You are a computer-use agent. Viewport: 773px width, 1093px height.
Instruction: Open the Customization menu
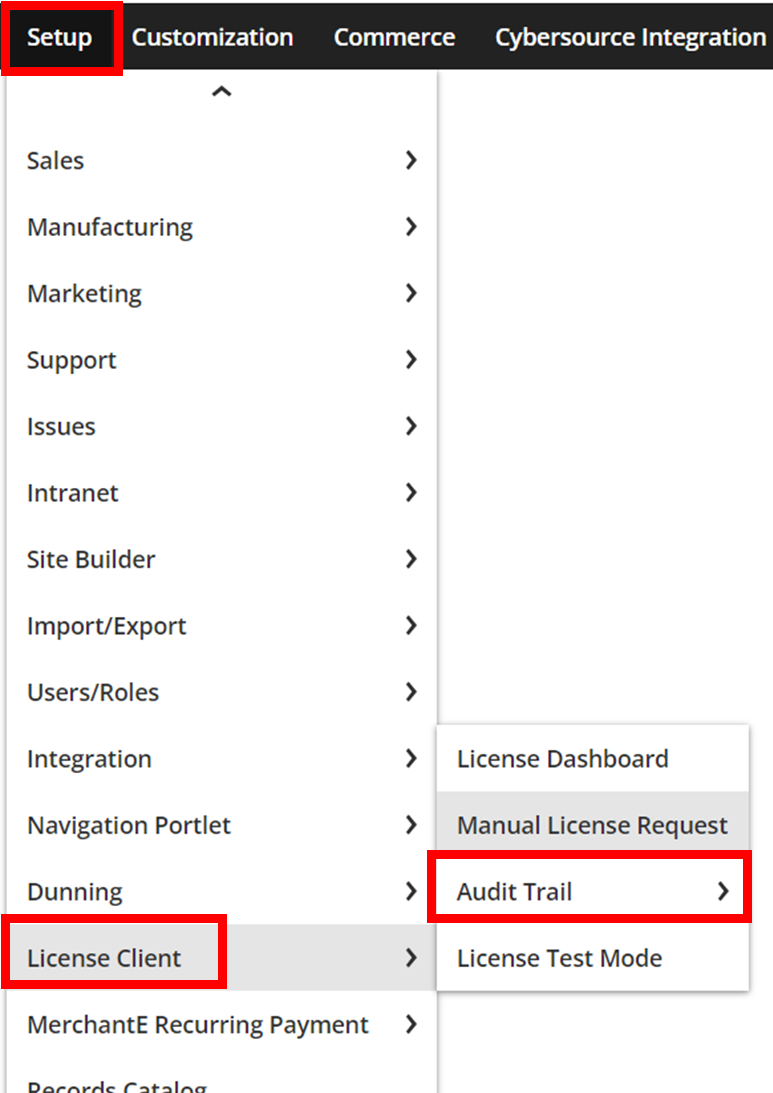(x=213, y=38)
